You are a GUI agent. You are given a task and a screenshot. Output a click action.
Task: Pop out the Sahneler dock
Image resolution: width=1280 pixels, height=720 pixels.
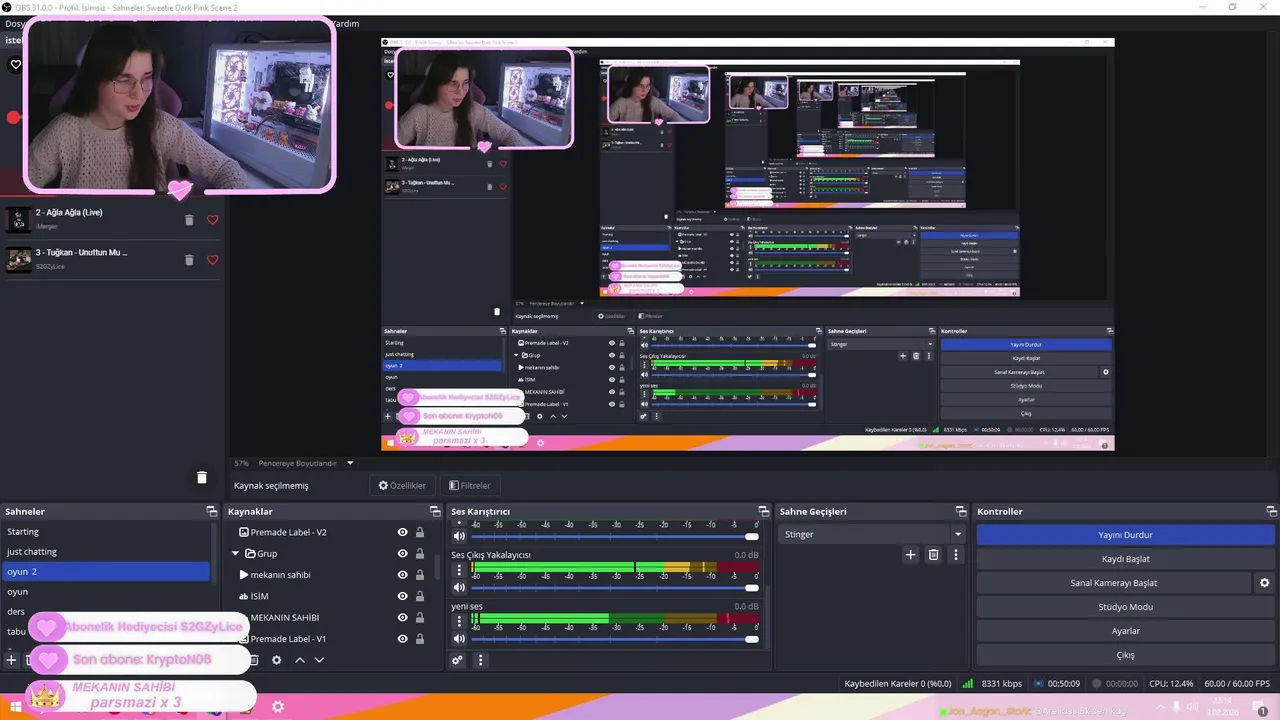(x=212, y=511)
